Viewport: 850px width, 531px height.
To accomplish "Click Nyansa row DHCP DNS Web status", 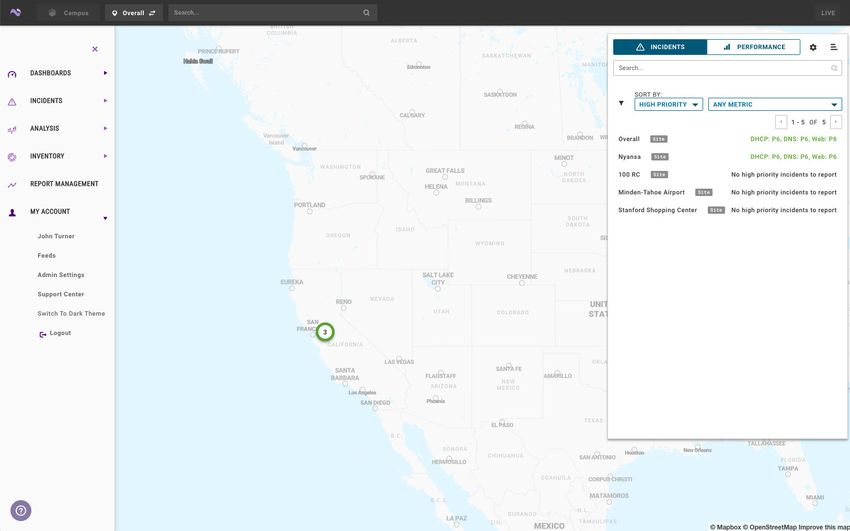I will [x=793, y=157].
